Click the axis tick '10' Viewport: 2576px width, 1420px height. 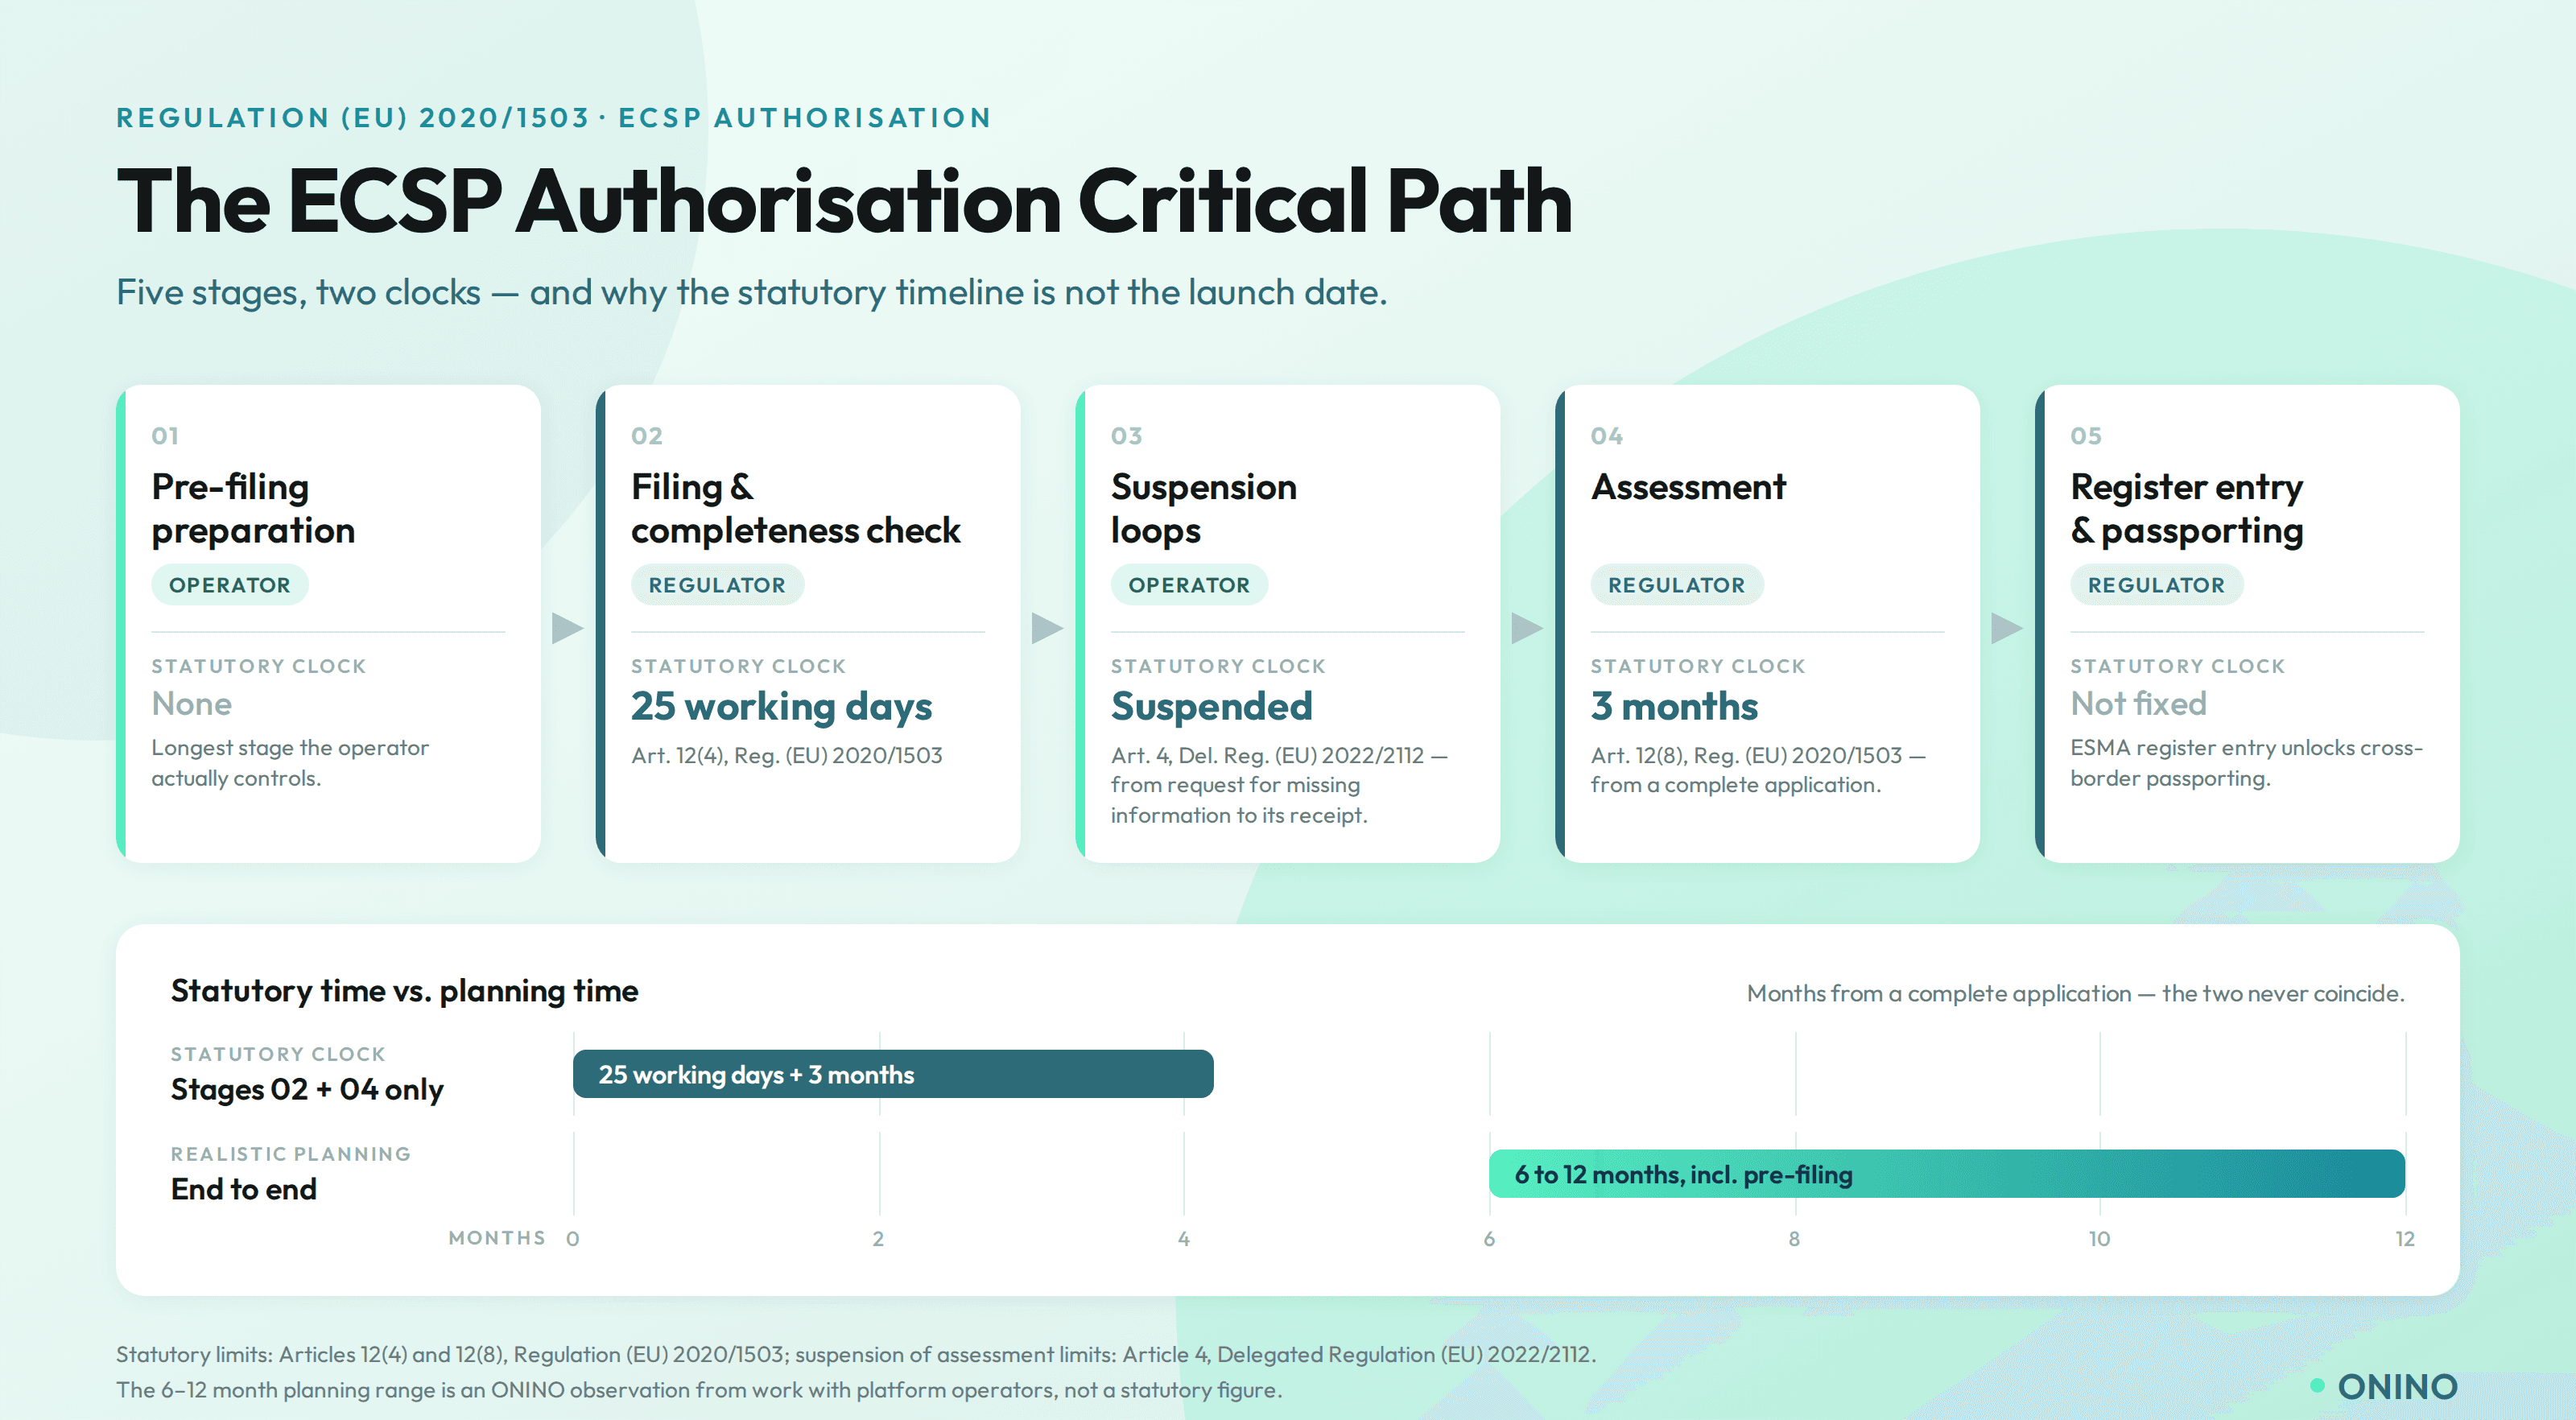(x=2099, y=1239)
